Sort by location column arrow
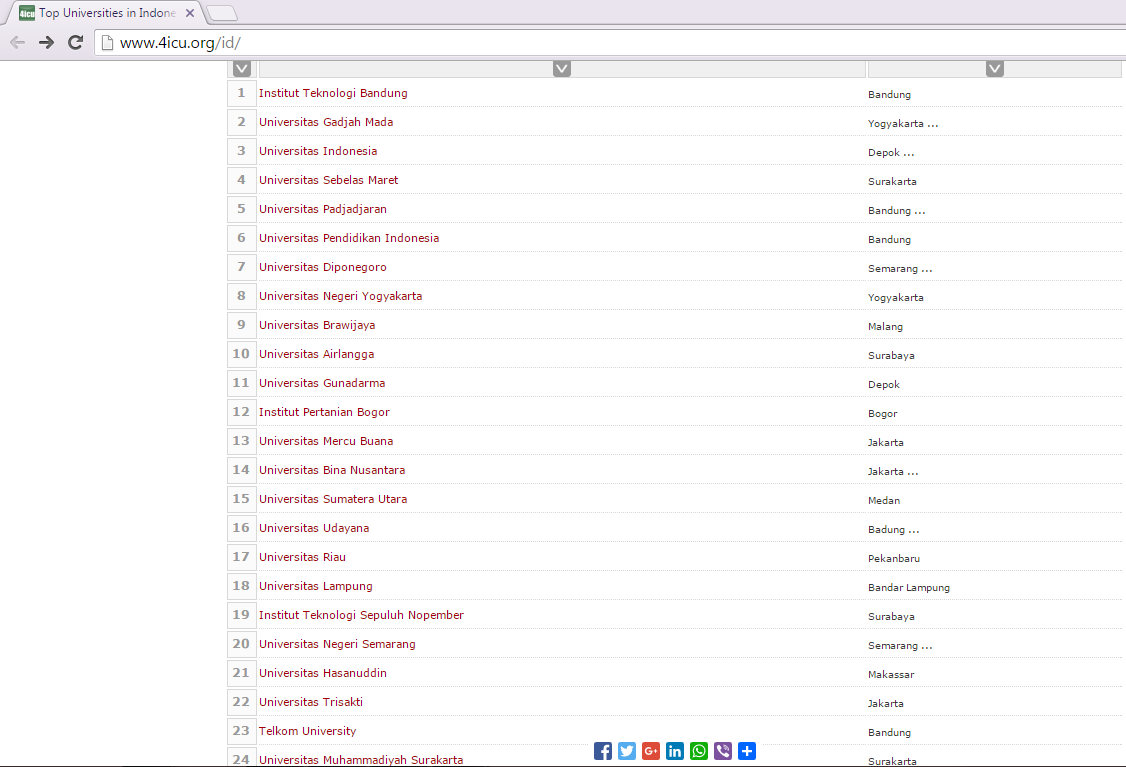The image size is (1126, 767). coord(995,69)
